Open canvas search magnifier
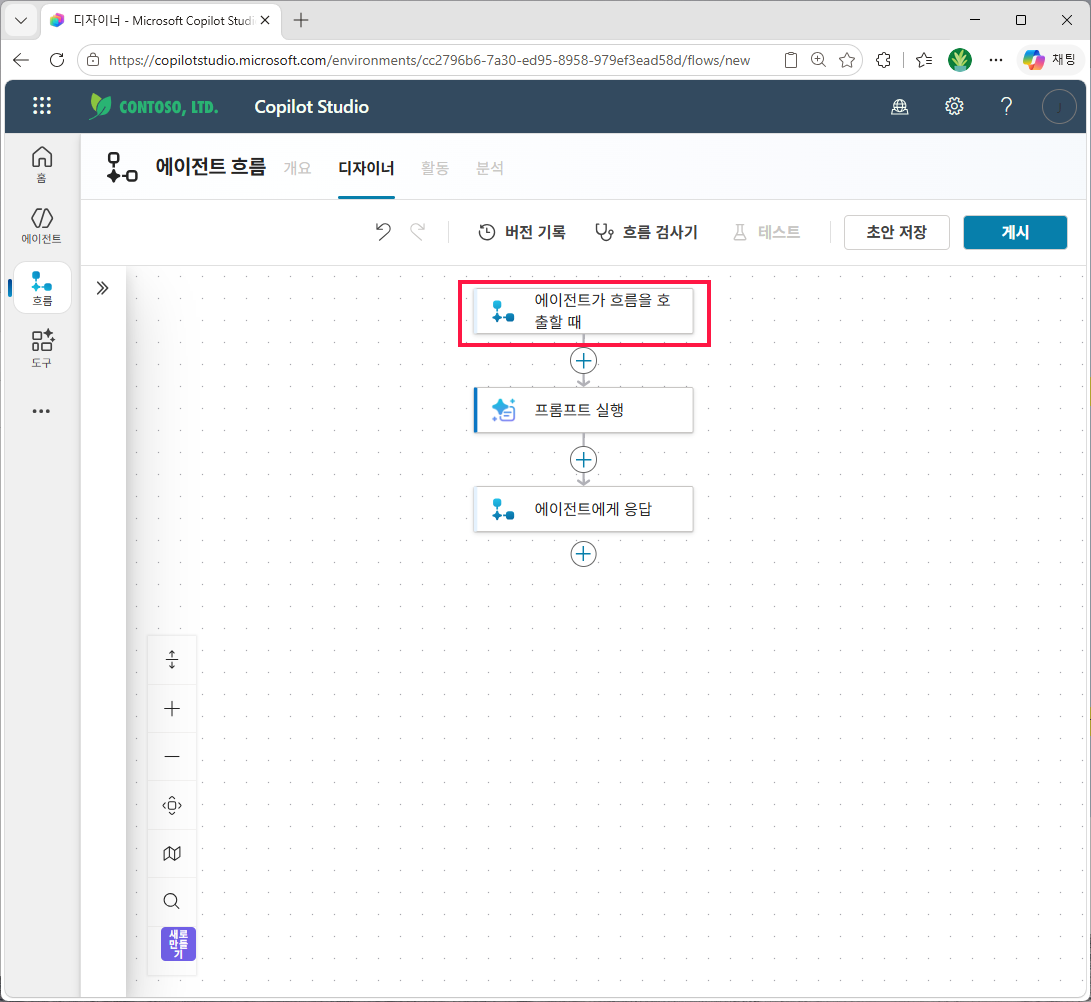 point(172,901)
